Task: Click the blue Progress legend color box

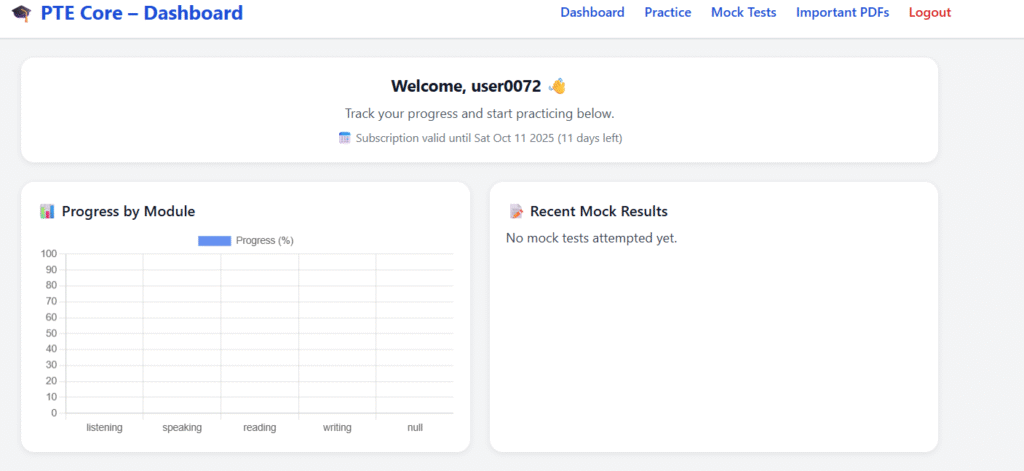Action: (x=214, y=240)
